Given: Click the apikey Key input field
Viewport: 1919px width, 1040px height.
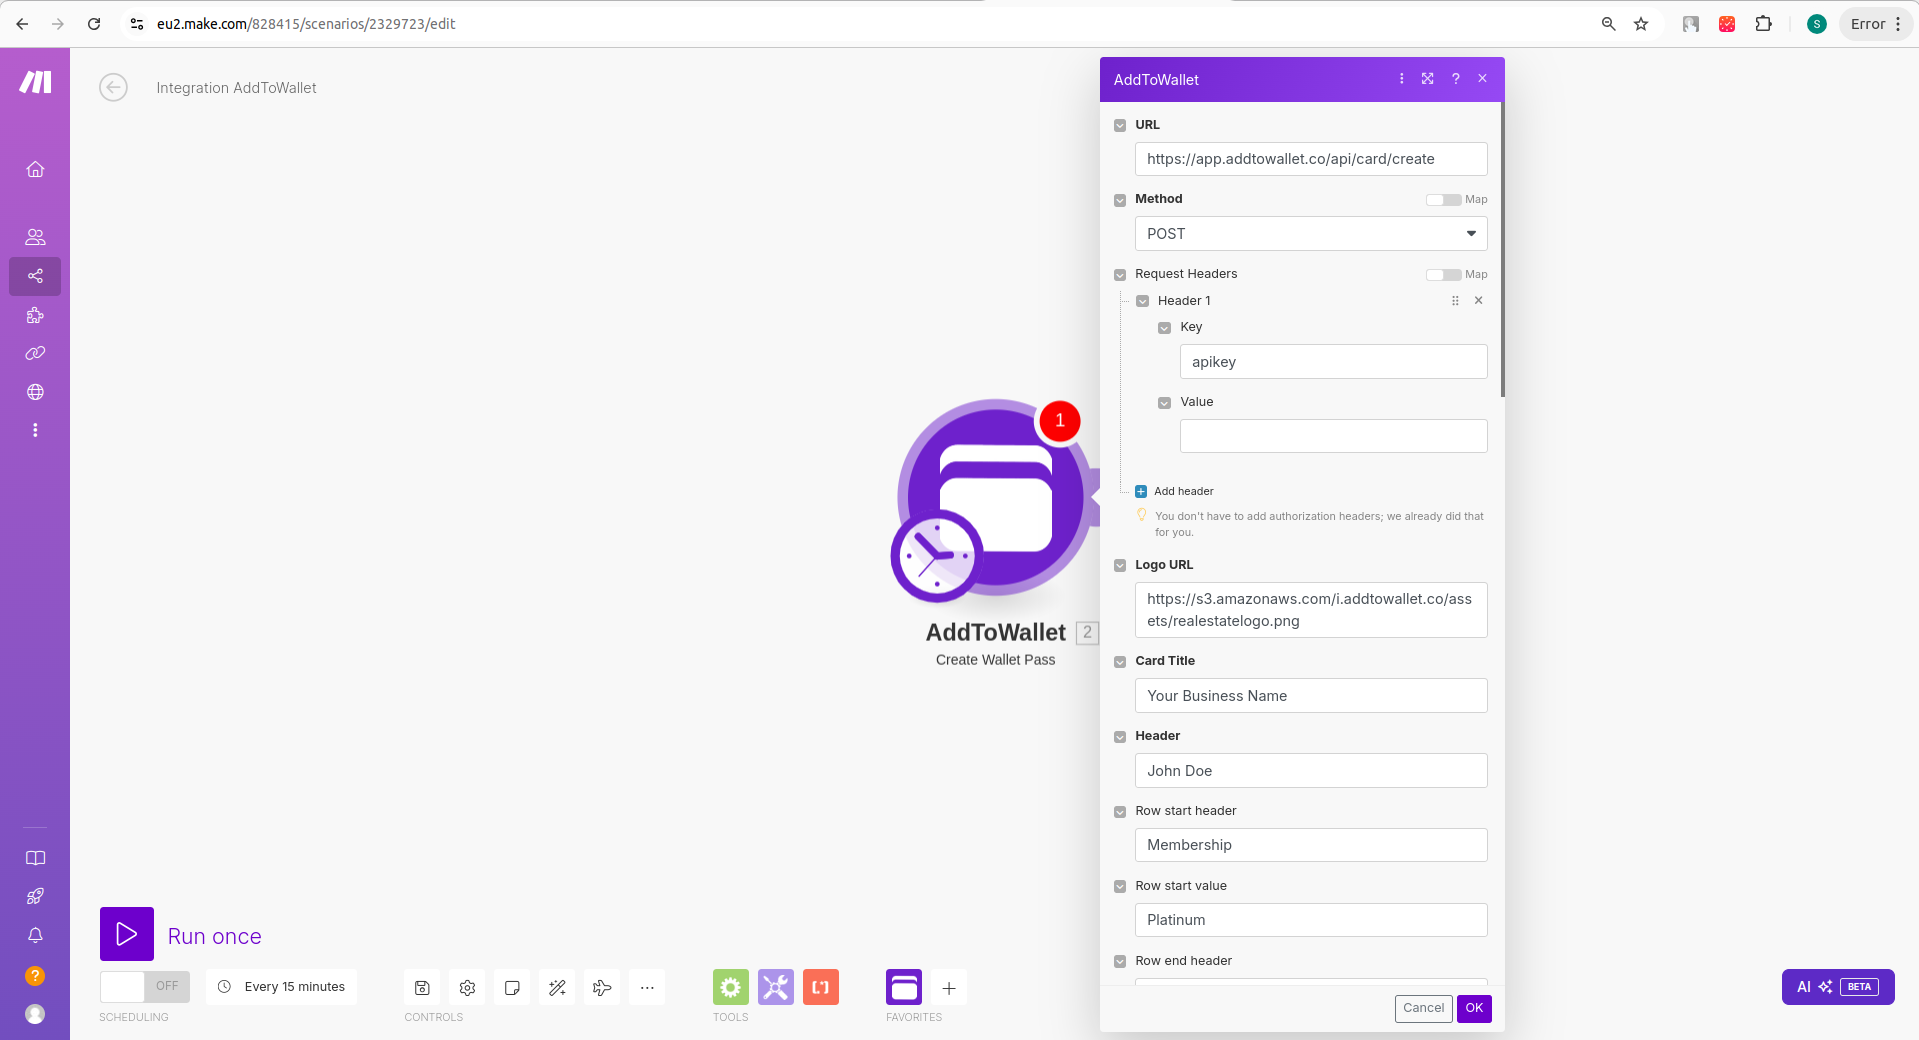Looking at the screenshot, I should 1333,362.
